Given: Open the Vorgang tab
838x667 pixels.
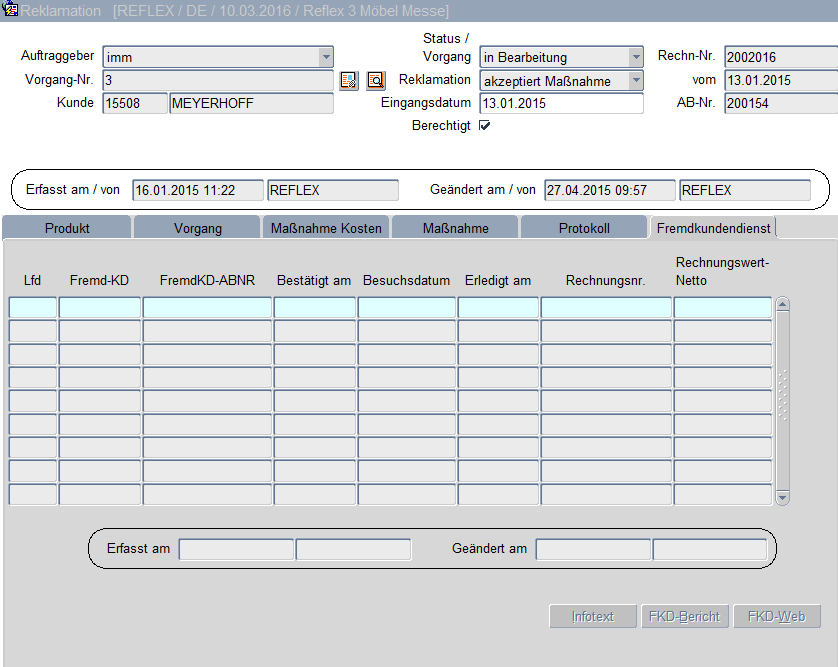Looking at the screenshot, I should point(198,228).
